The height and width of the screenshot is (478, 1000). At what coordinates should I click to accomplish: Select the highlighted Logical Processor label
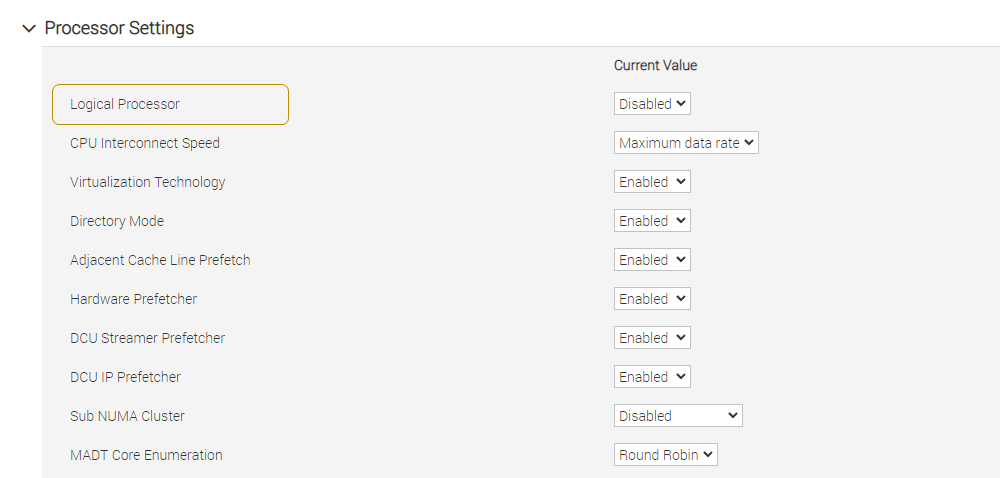(125, 104)
